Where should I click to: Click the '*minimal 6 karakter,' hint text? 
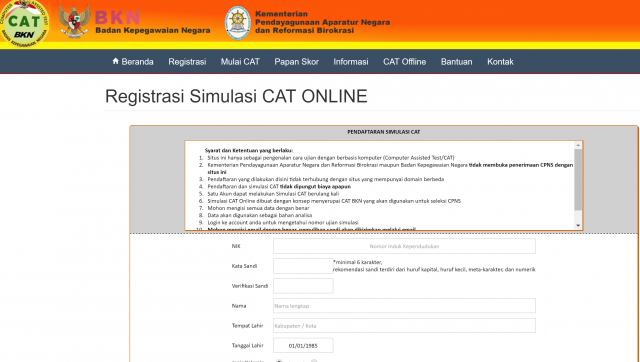[358, 262]
